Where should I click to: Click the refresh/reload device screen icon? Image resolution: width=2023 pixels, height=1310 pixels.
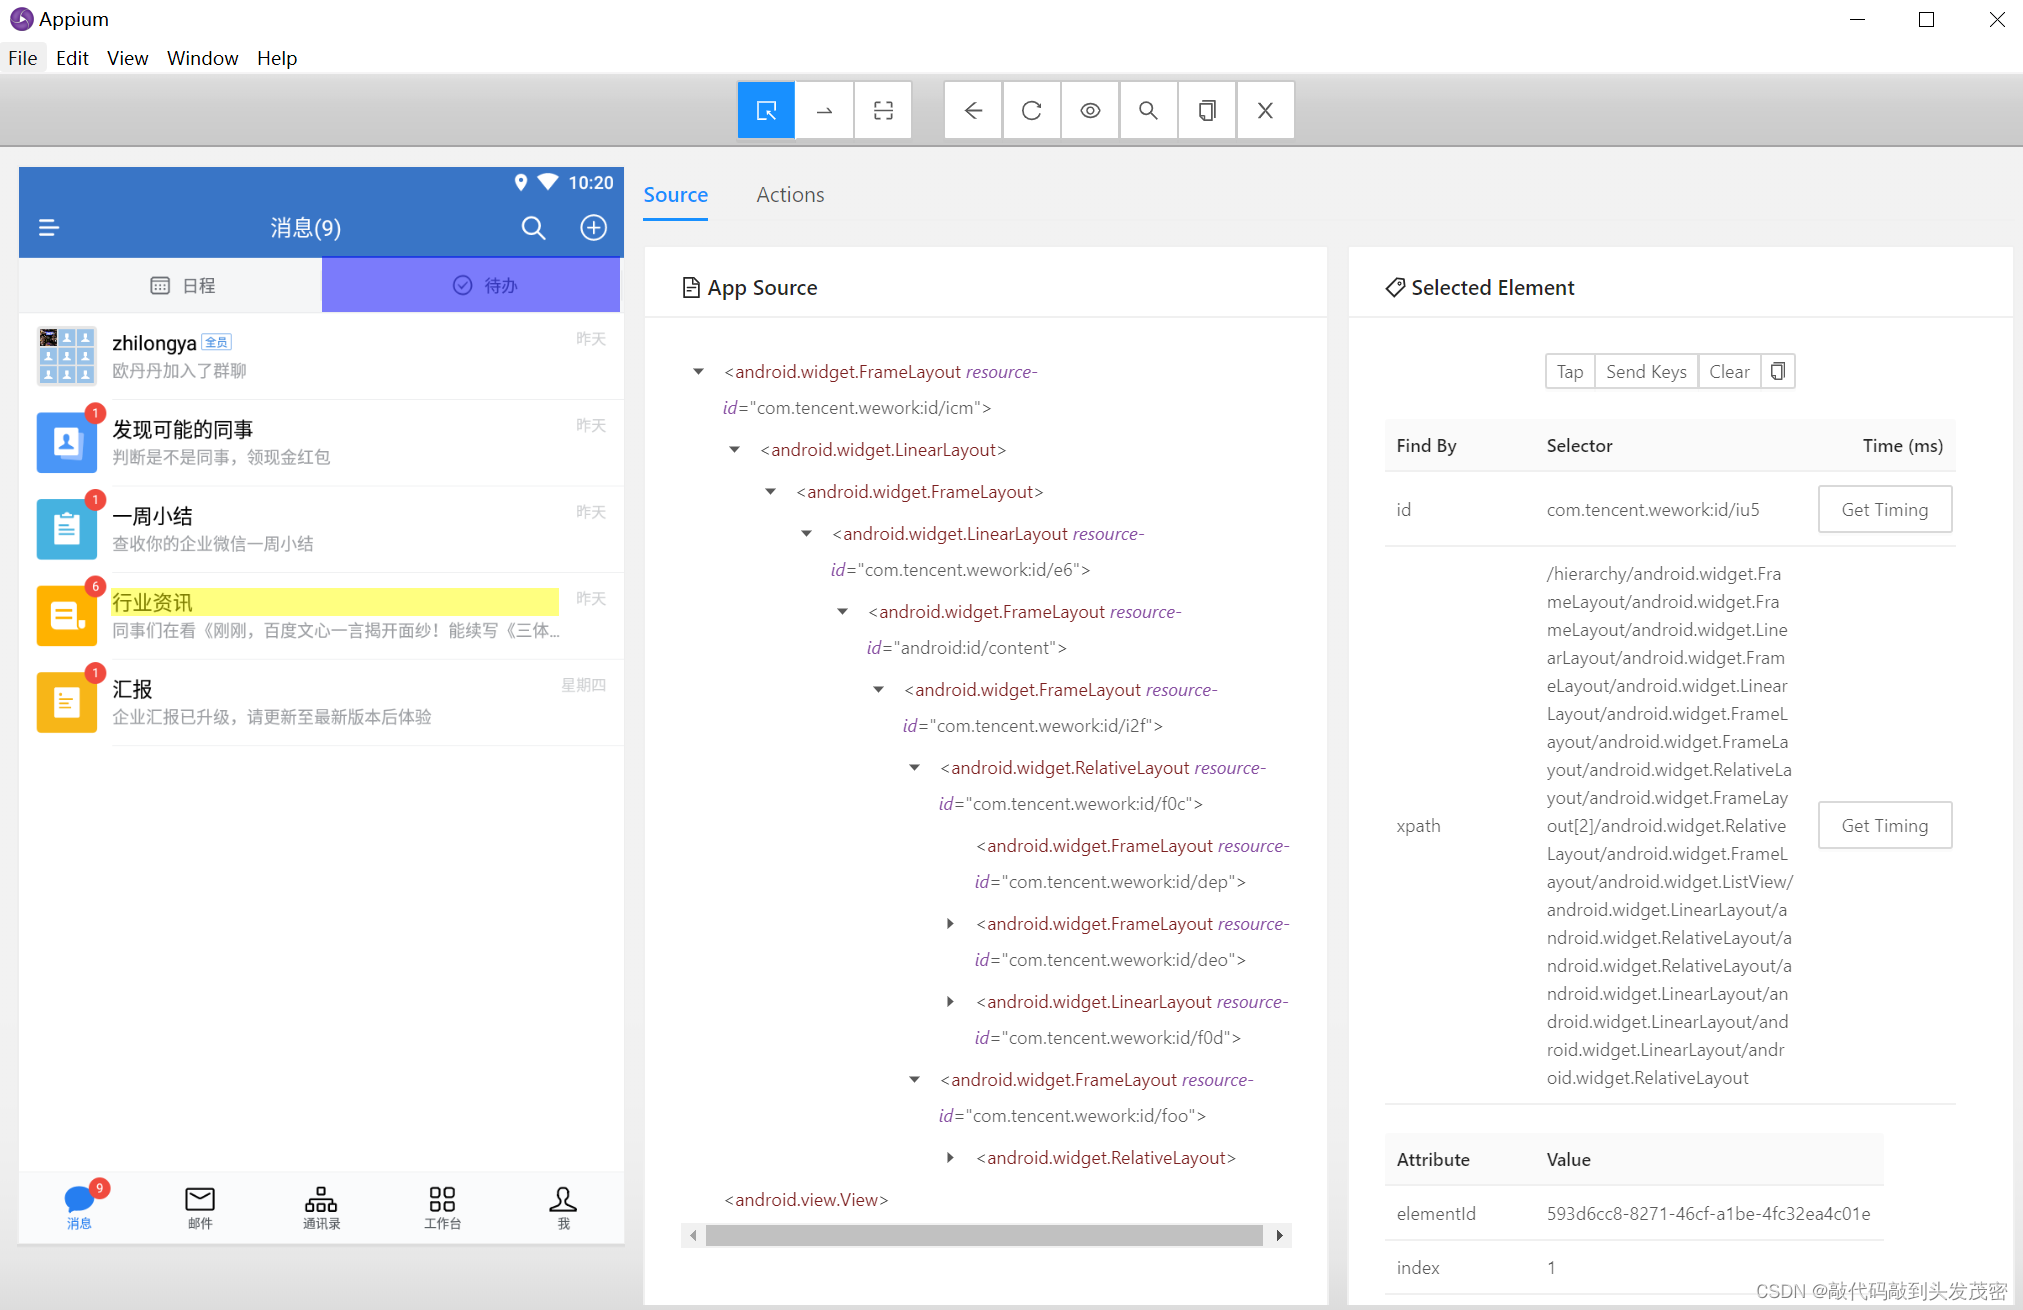pos(1034,111)
